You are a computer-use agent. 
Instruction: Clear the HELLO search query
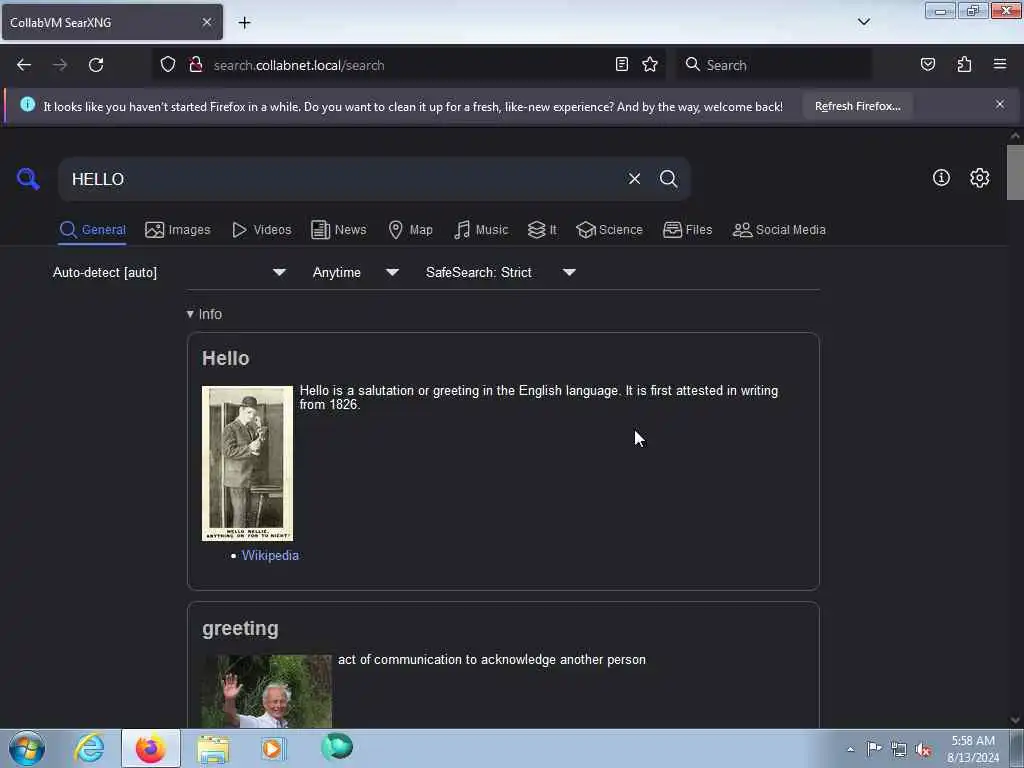634,178
